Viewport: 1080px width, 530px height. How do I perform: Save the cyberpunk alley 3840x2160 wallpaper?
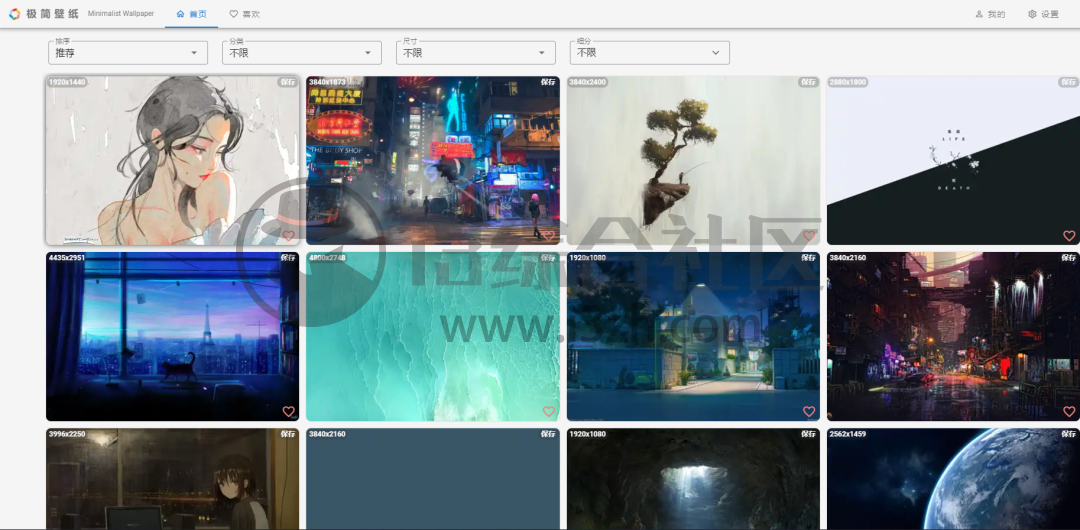[x=1068, y=258]
